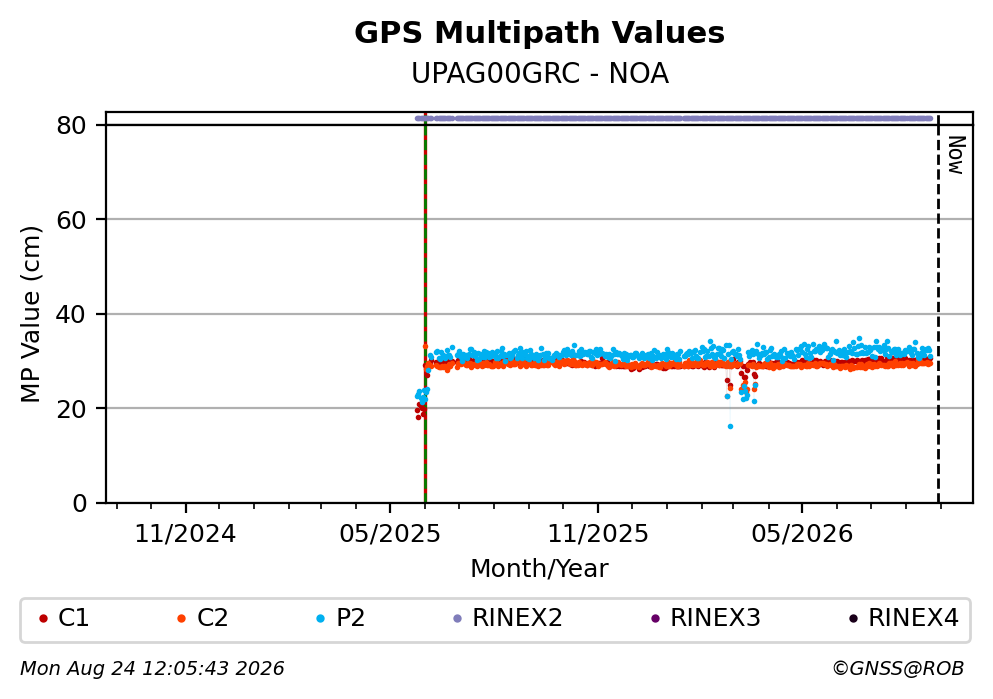Click the MP Value (cm) axis title
This screenshot has height=699, width=993.
click(30, 314)
